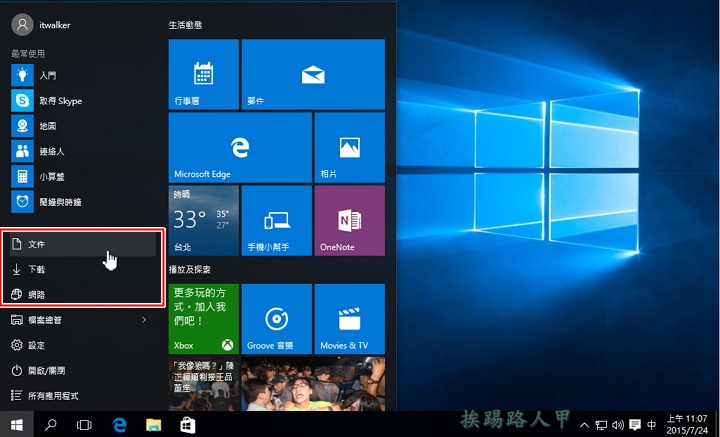Expand the 檔案總管 jump list arrow
Viewport: 720px width, 437px height.
click(x=144, y=320)
